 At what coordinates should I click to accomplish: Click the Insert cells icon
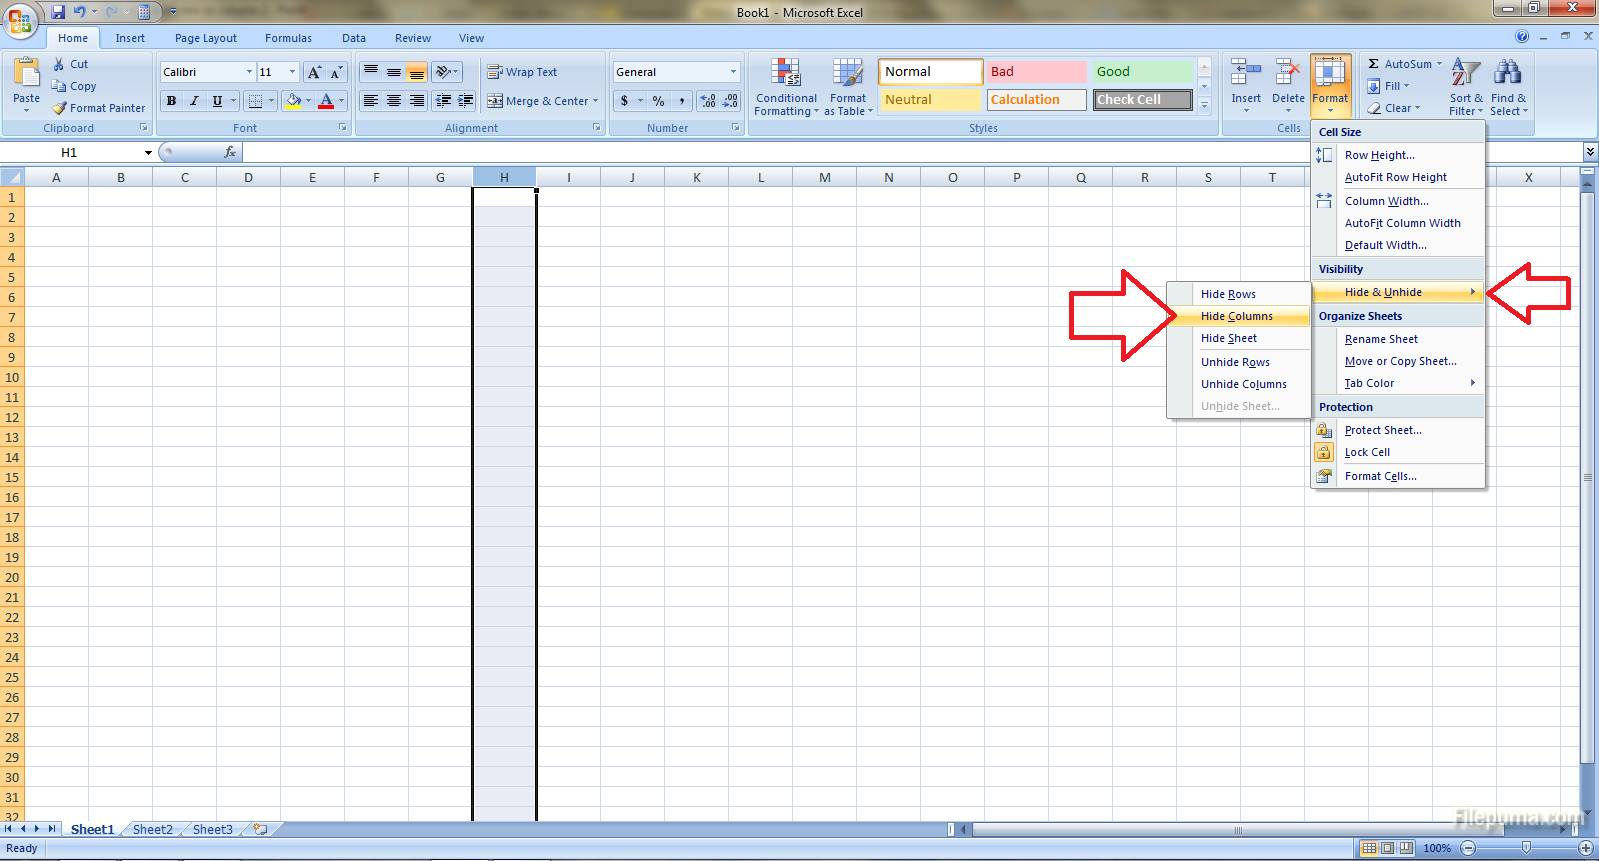point(1245,74)
